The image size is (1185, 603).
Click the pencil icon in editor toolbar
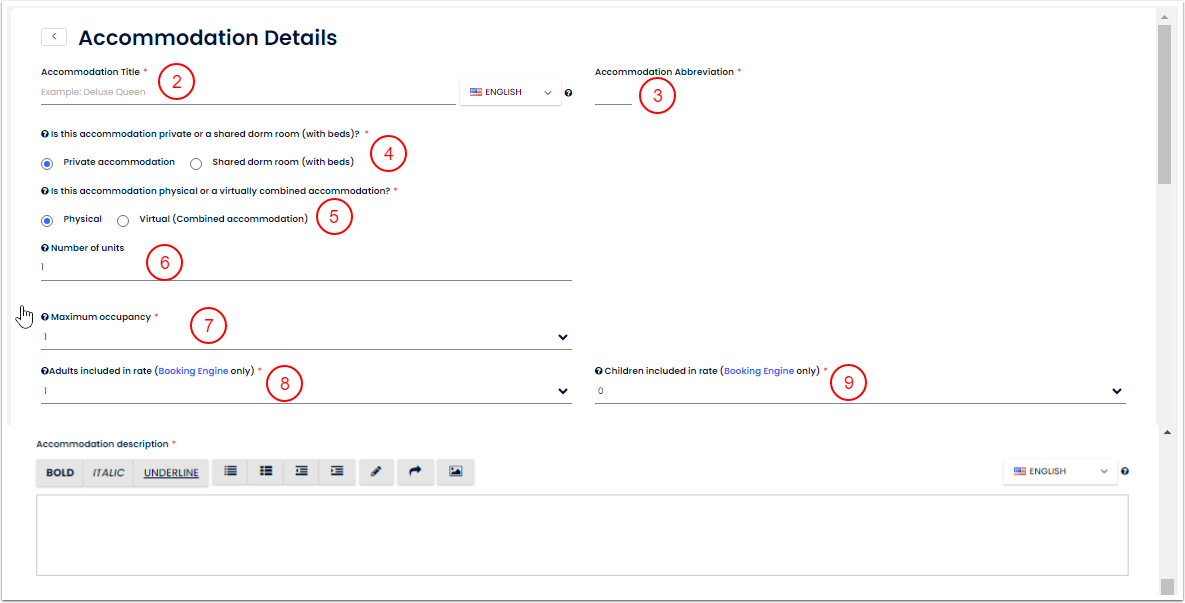coord(376,471)
